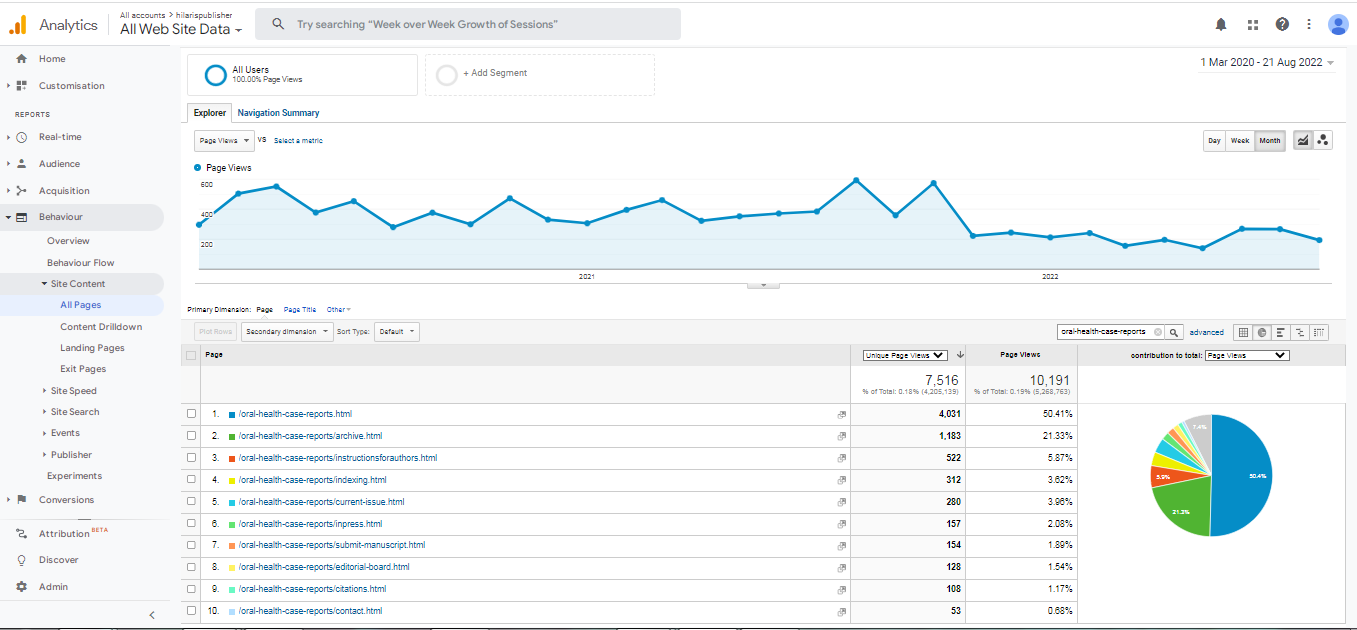The height and width of the screenshot is (630, 1357).
Task: Click the notifications bell icon
Action: click(1221, 24)
